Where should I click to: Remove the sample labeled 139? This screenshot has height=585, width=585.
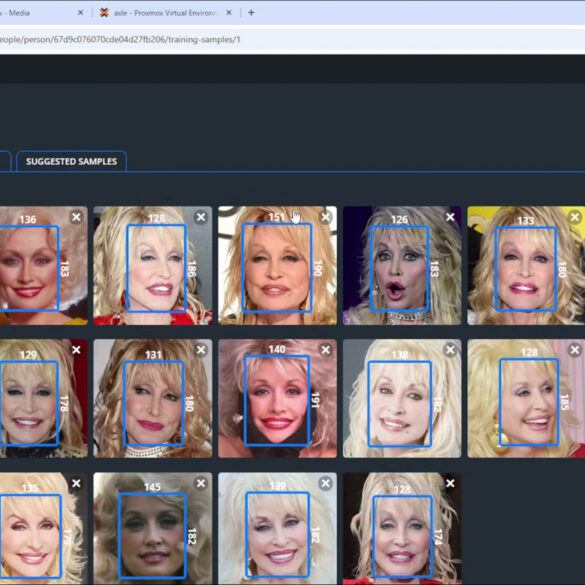pos(325,483)
